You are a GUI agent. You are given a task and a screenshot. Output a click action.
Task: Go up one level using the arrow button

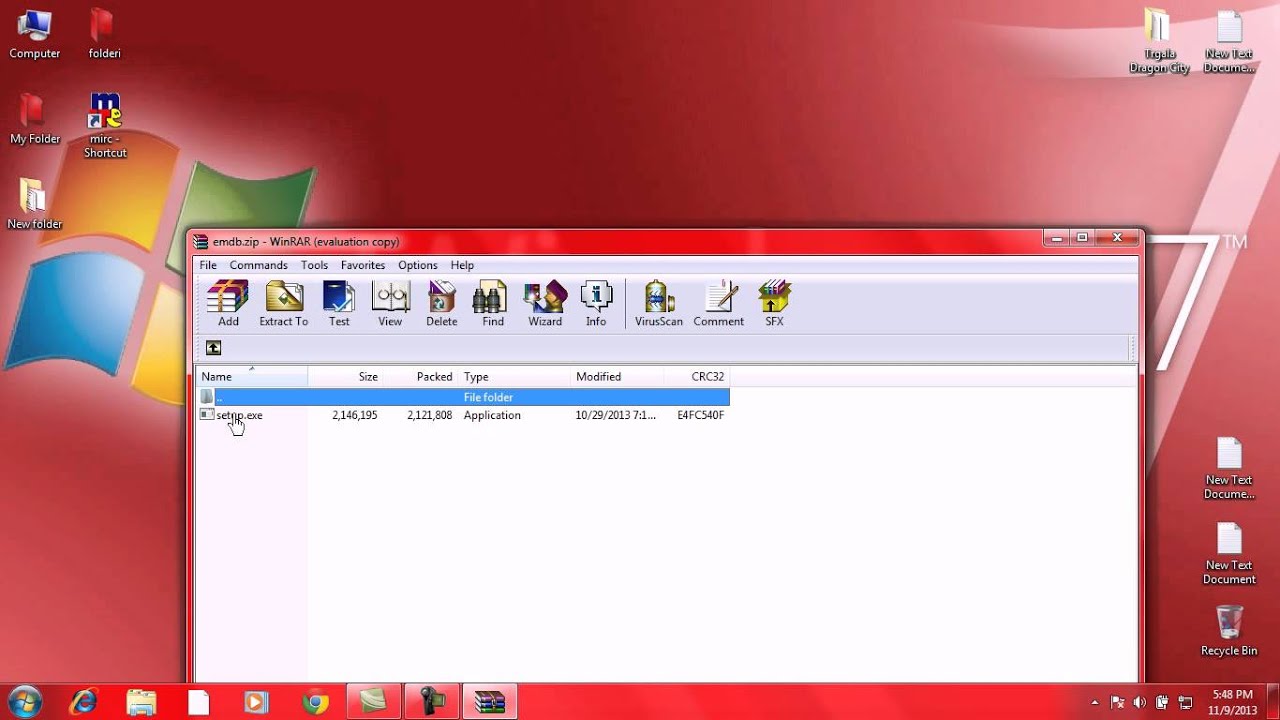tap(213, 348)
